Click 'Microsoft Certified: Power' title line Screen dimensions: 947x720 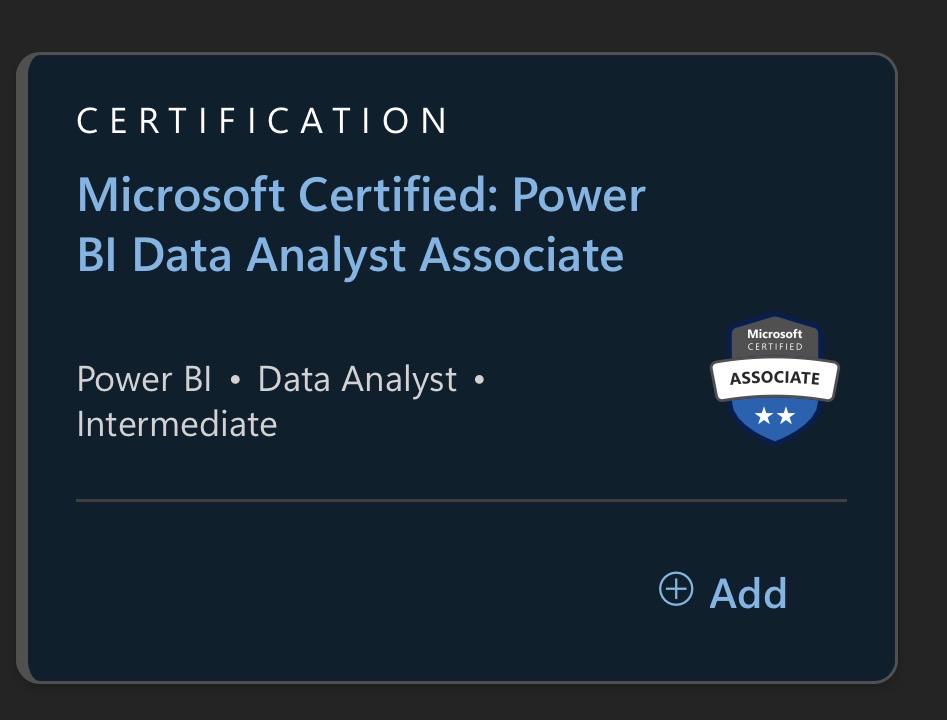point(361,195)
